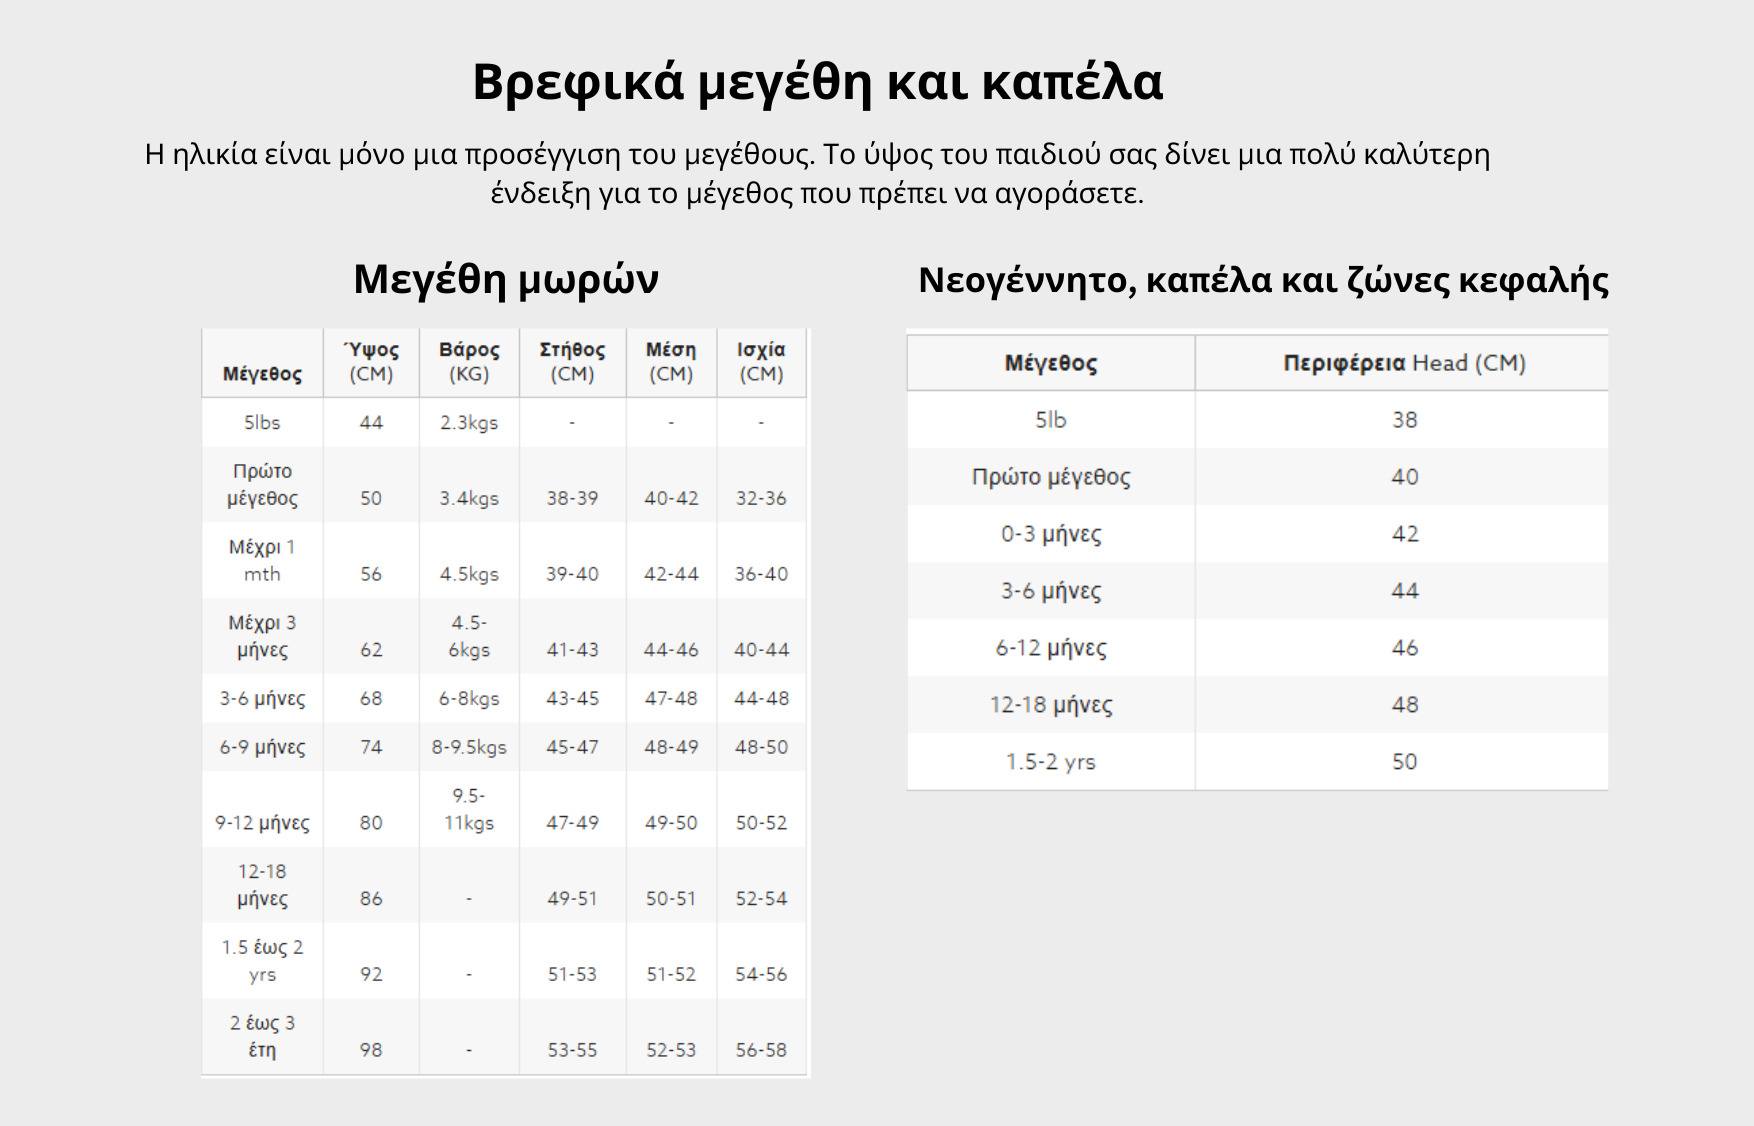Click the 'Περιφέρεια Head (CM)' header
This screenshot has height=1126, width=1754.
pyautogui.click(x=1404, y=363)
